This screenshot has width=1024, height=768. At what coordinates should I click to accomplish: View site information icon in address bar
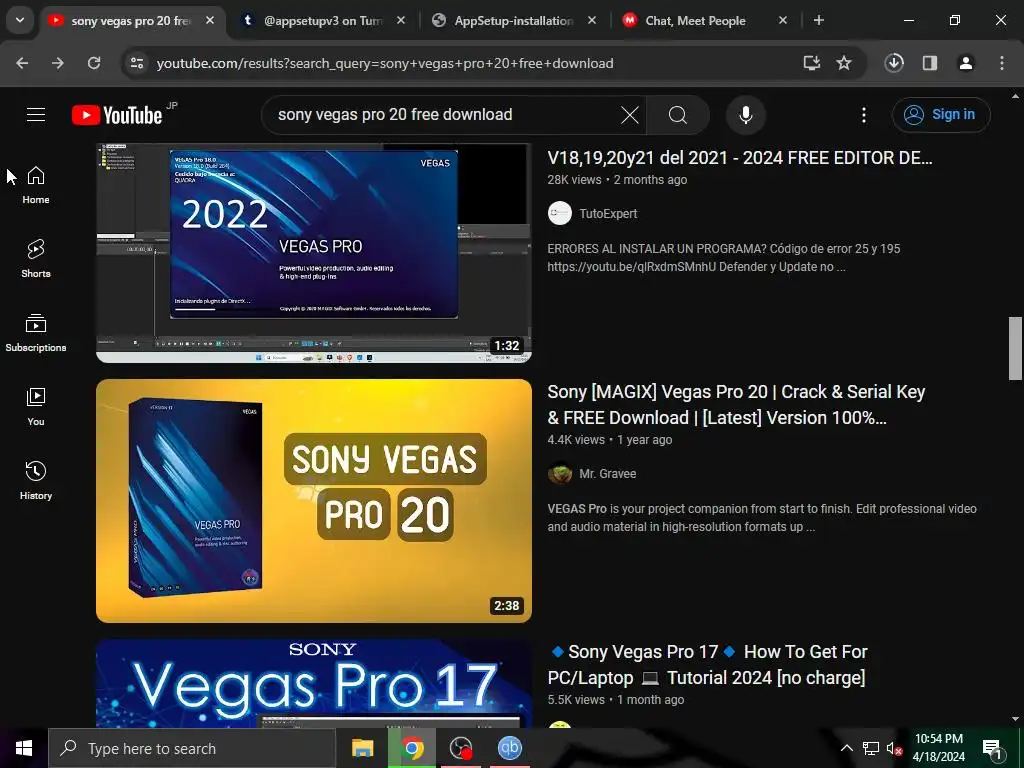point(137,63)
